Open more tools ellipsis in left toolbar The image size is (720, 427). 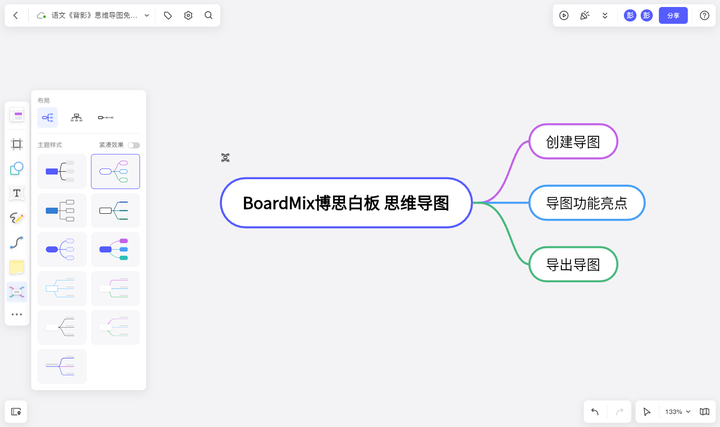click(x=17, y=315)
